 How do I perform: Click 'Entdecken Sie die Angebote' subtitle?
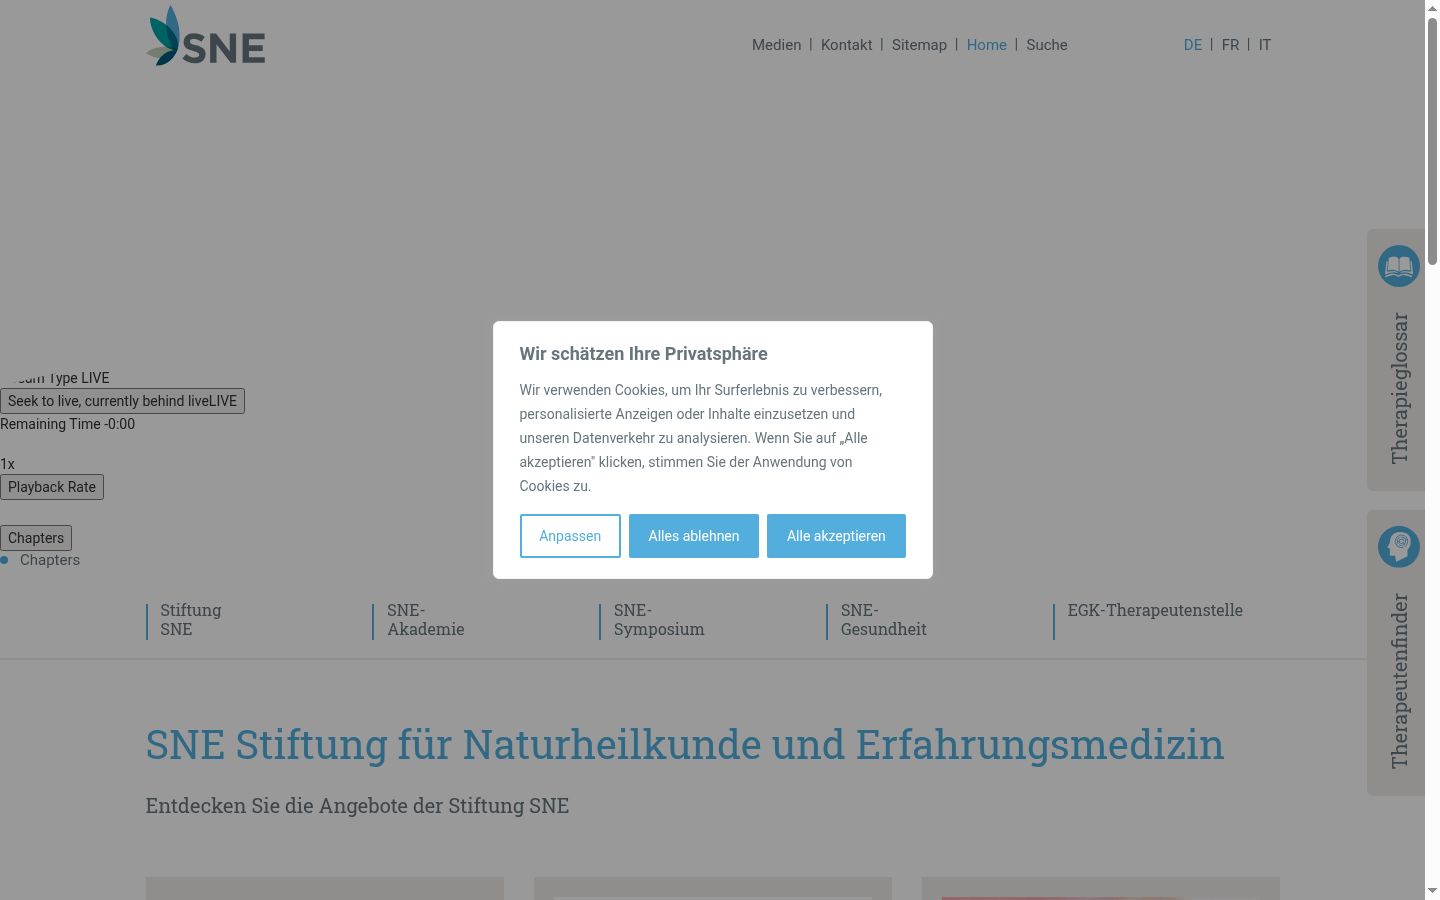[x=357, y=806]
